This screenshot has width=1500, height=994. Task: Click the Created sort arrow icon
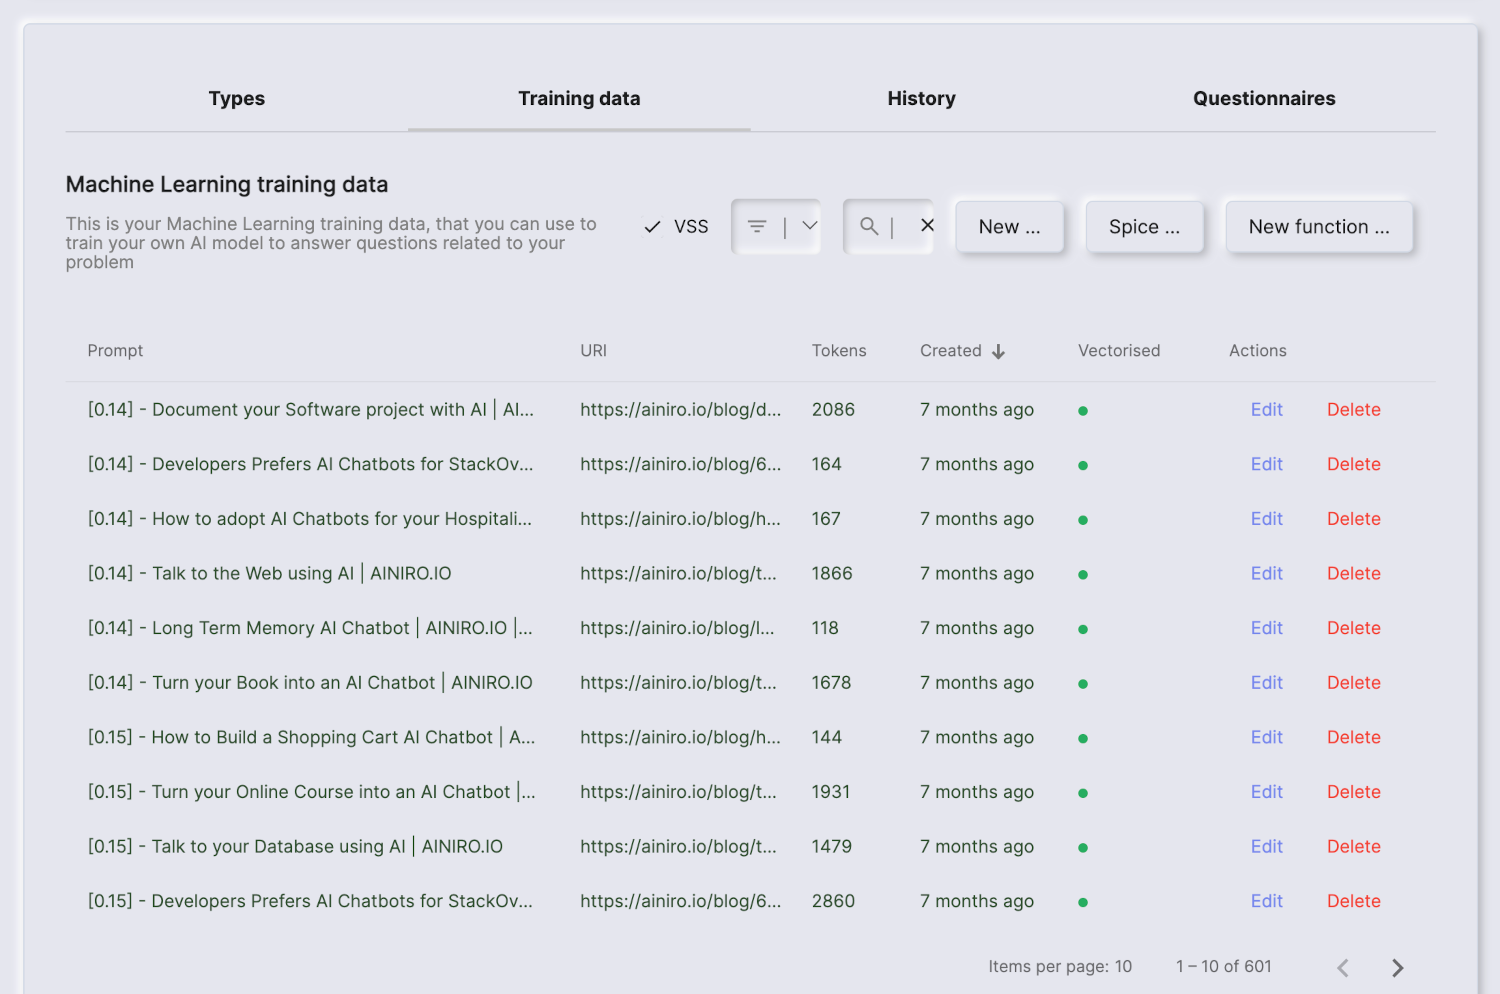pos(998,351)
